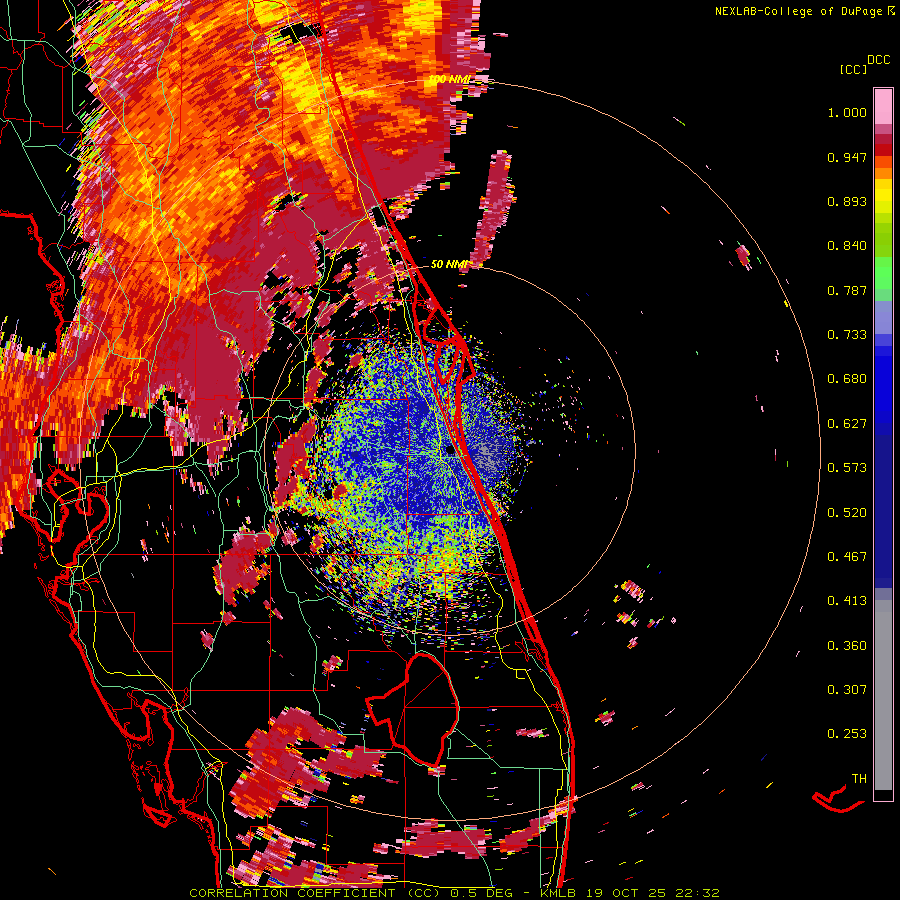Click the NEXLAB-College of DuPage title text
The image size is (900, 900).
[x=799, y=11]
